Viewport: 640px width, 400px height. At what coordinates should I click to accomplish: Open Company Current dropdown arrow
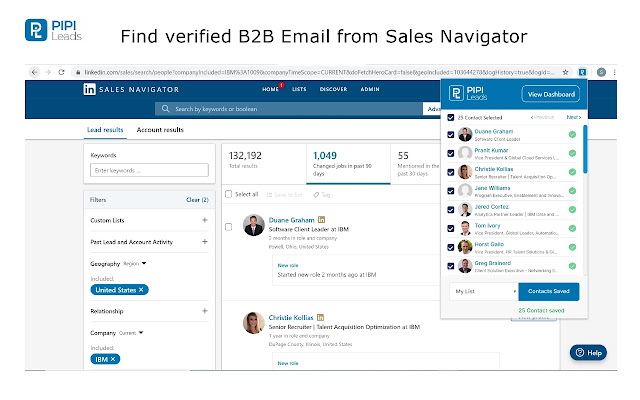click(141, 333)
